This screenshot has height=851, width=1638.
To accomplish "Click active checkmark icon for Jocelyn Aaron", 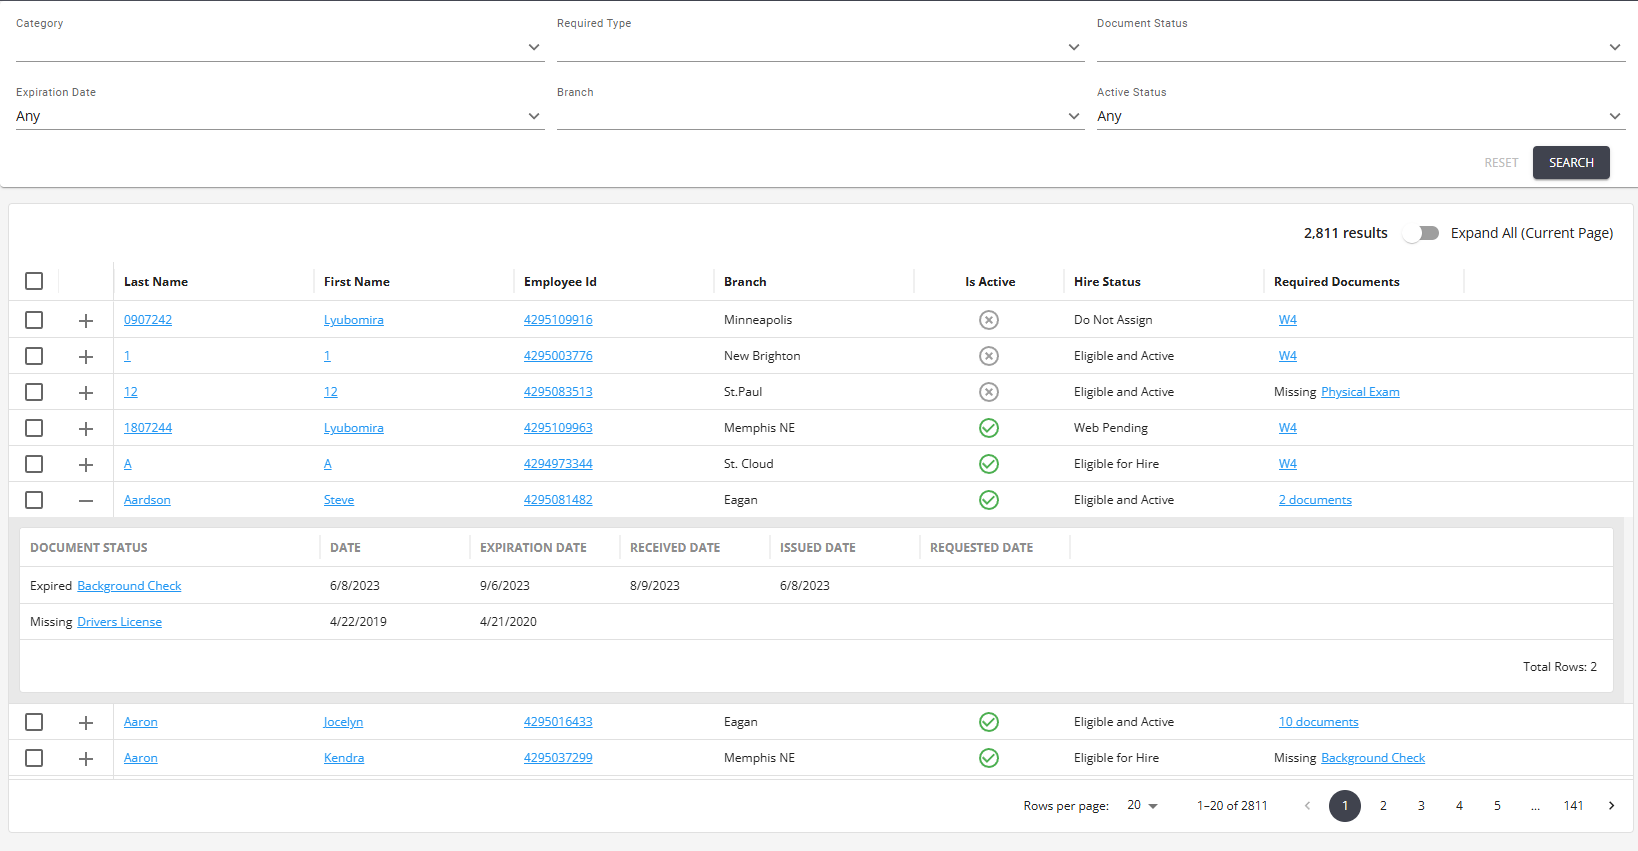I will pos(989,722).
